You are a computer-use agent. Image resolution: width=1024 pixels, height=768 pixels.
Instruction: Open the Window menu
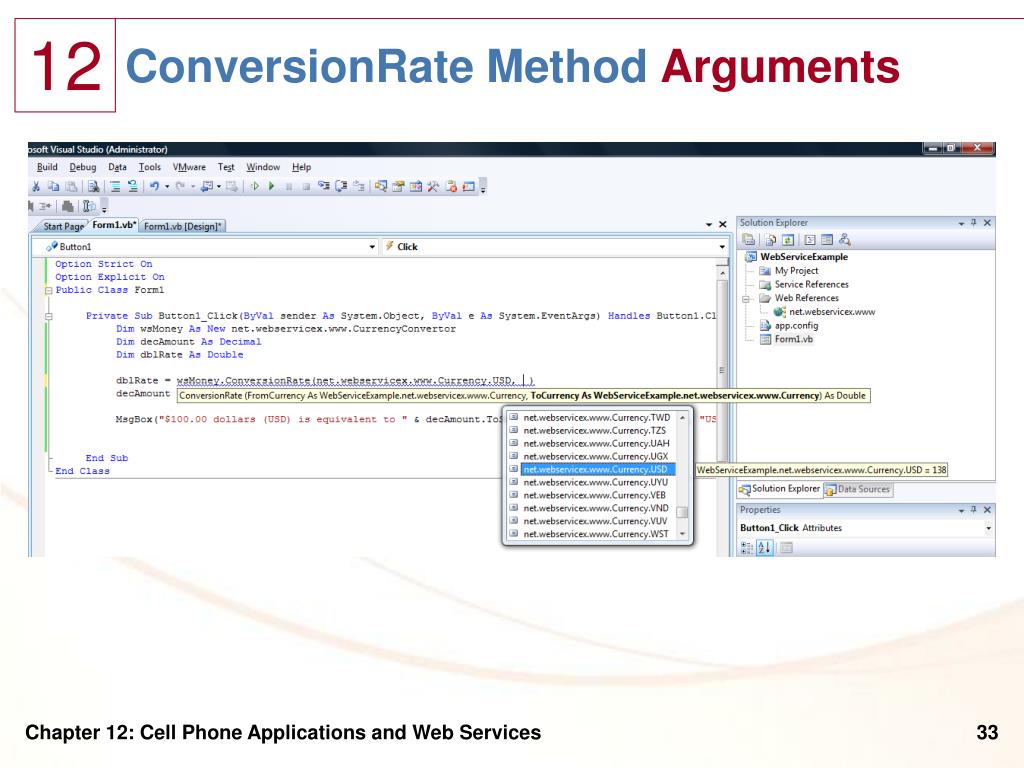click(263, 167)
